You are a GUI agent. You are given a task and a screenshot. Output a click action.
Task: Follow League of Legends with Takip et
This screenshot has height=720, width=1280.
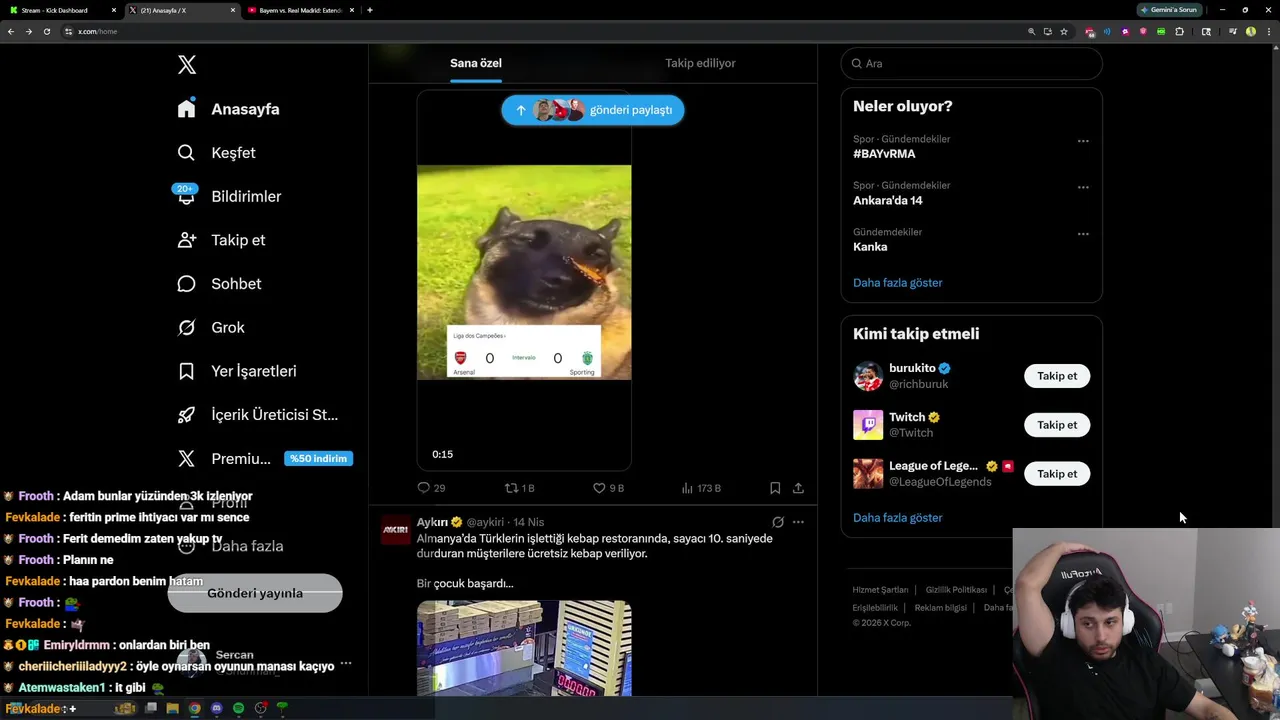[x=1057, y=474]
